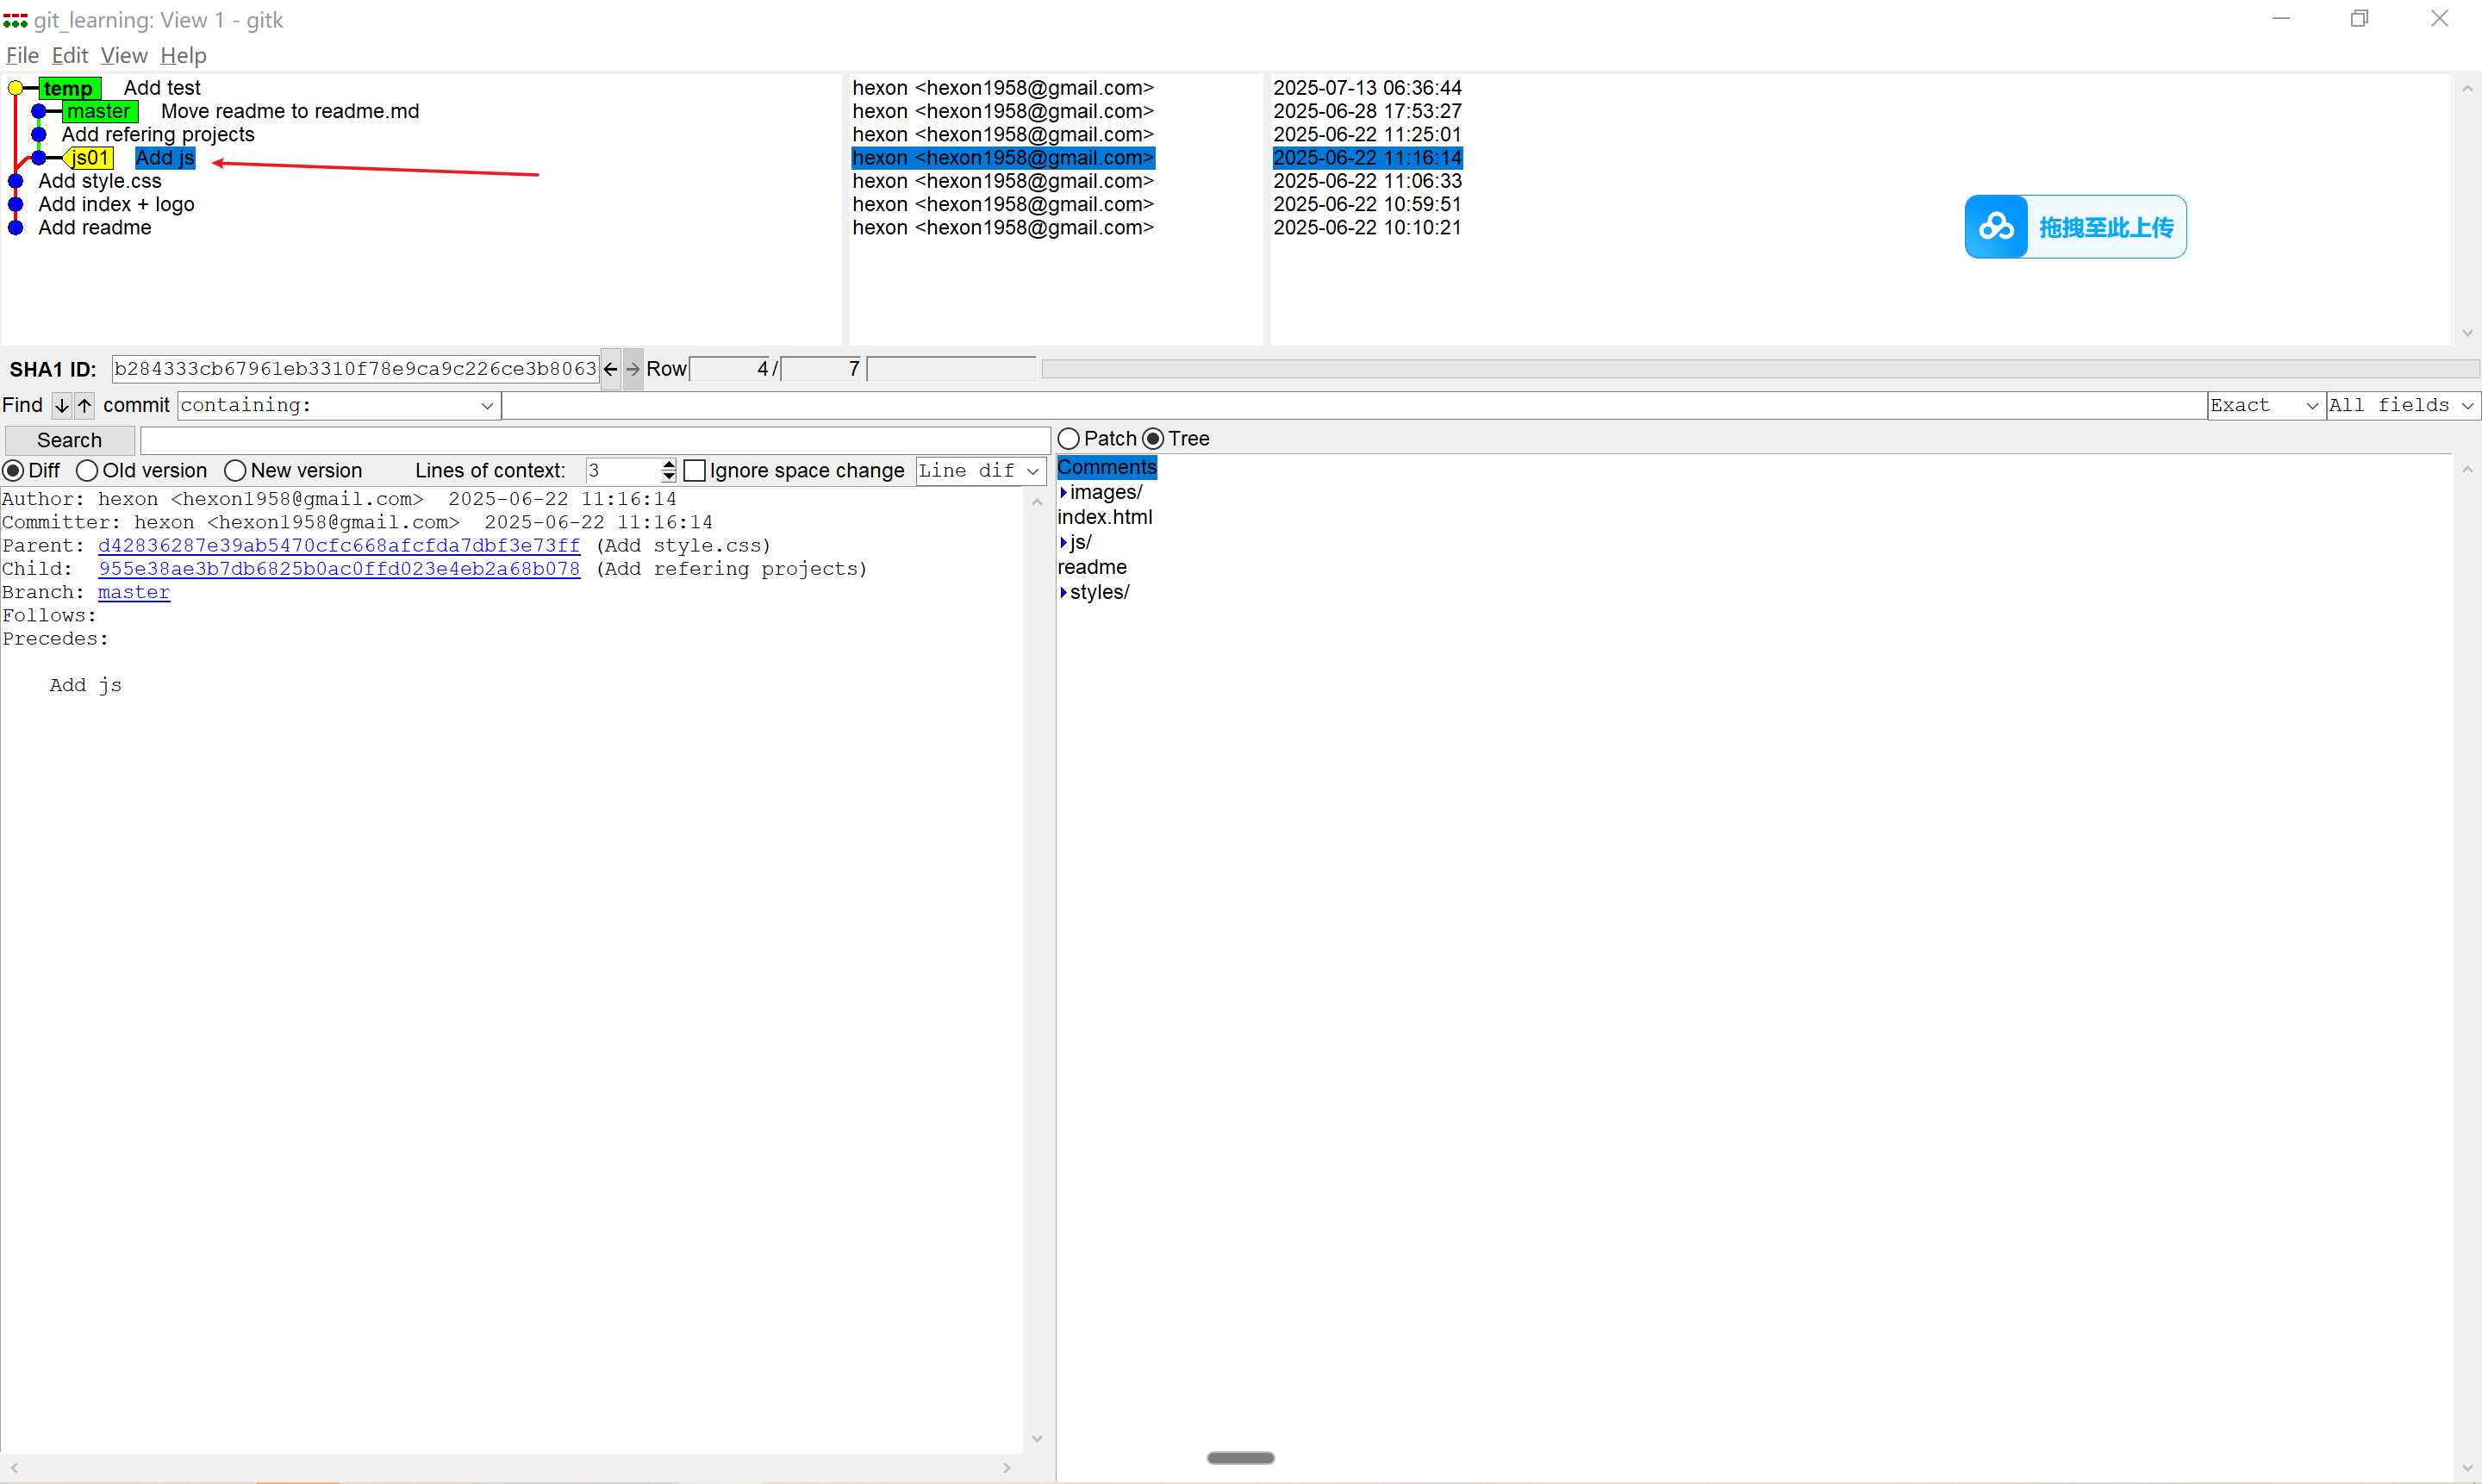
Task: Click the find next down arrow
Action: [61, 405]
